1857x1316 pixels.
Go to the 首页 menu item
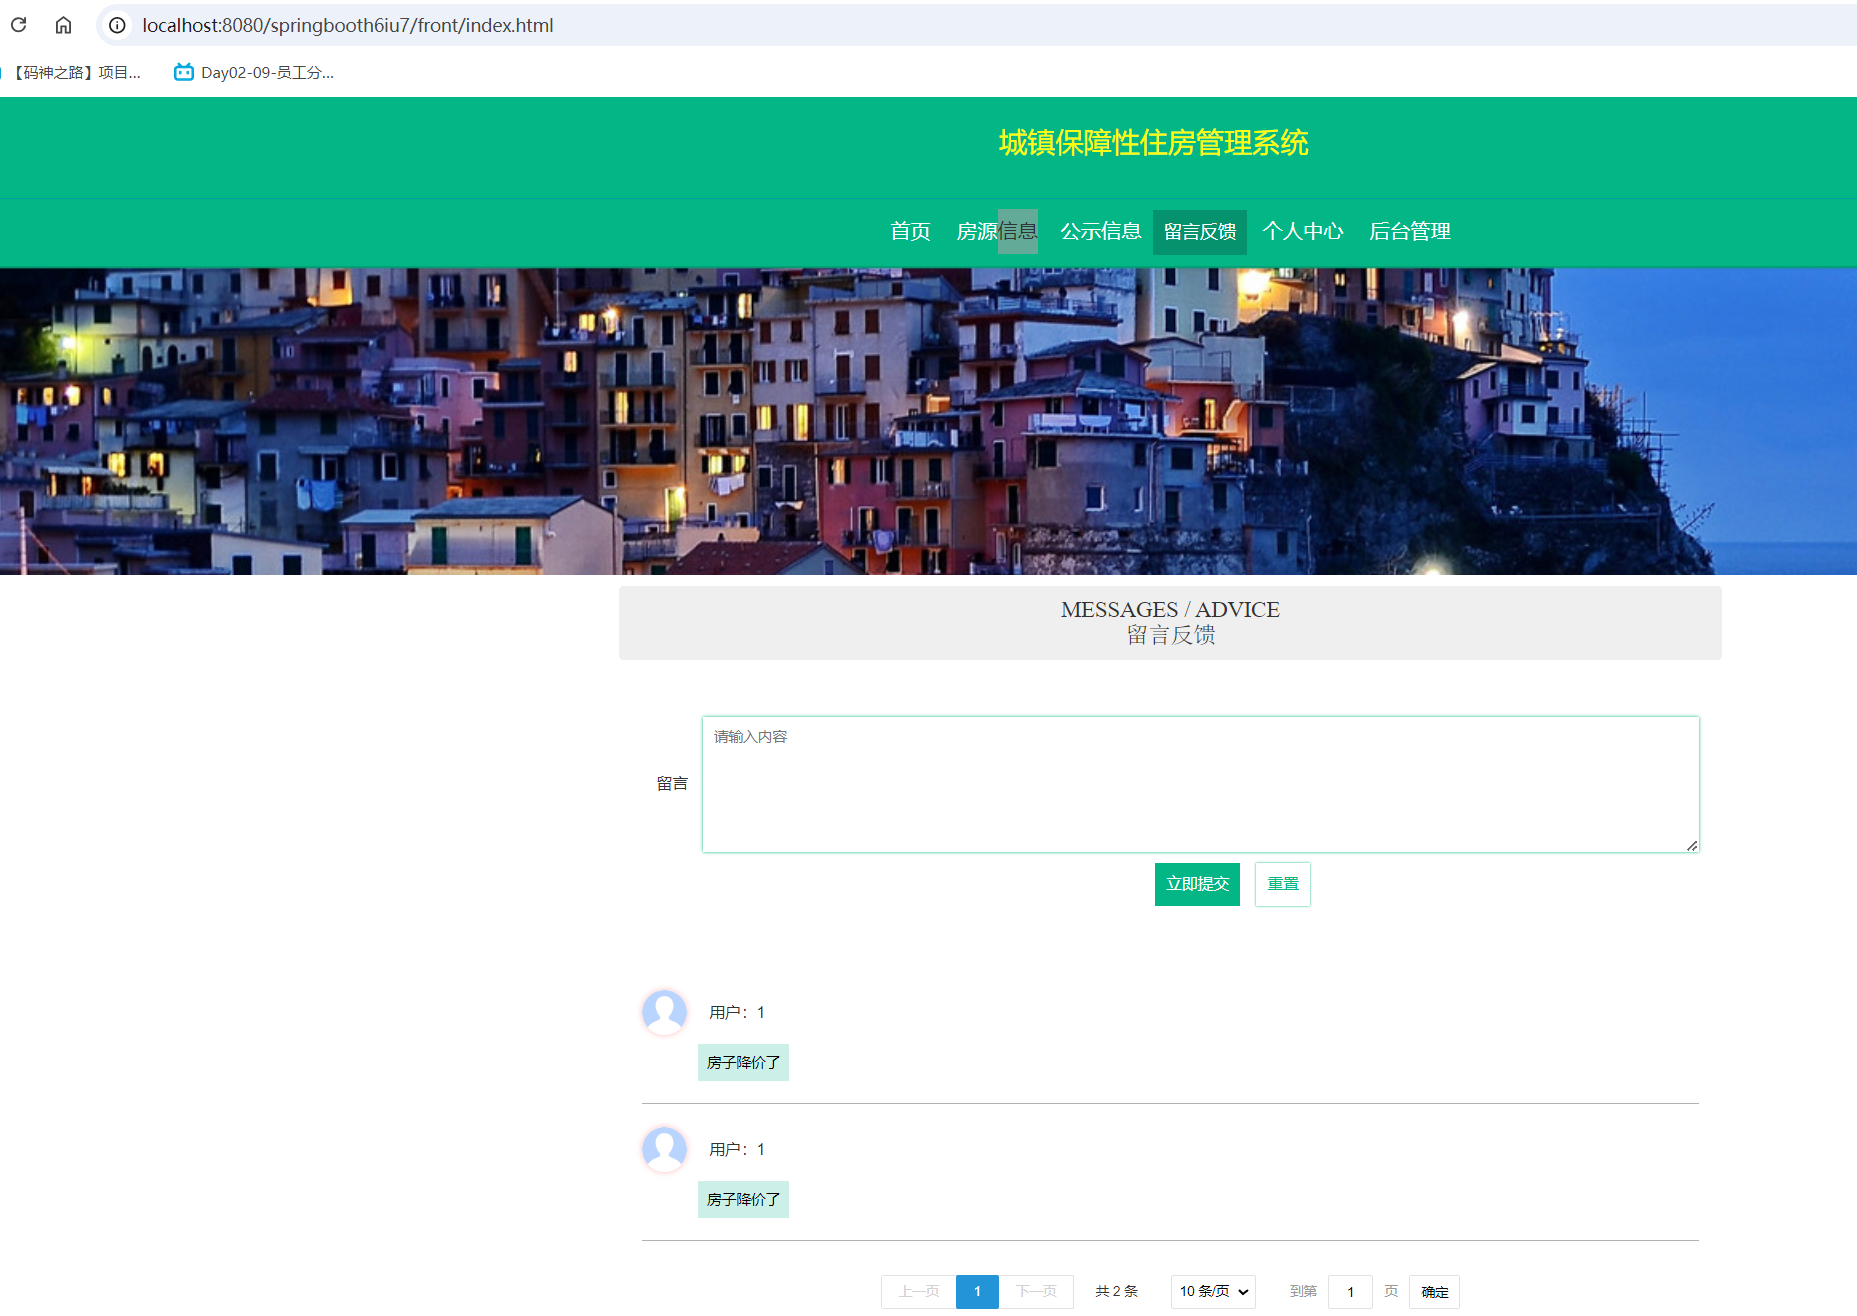tap(910, 231)
